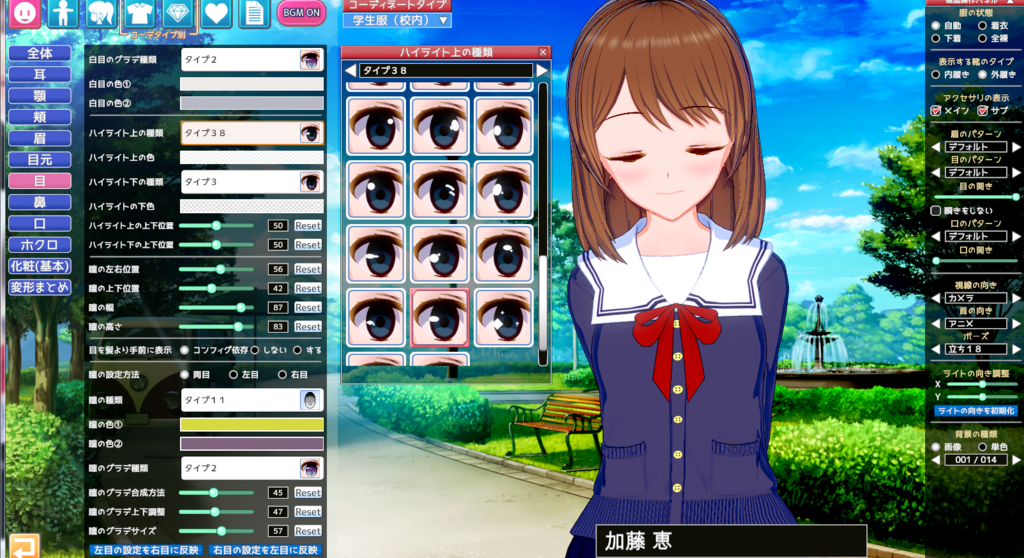
Task: Select the currently highlighted タイプ38 eye thumbnail
Action: [440, 318]
